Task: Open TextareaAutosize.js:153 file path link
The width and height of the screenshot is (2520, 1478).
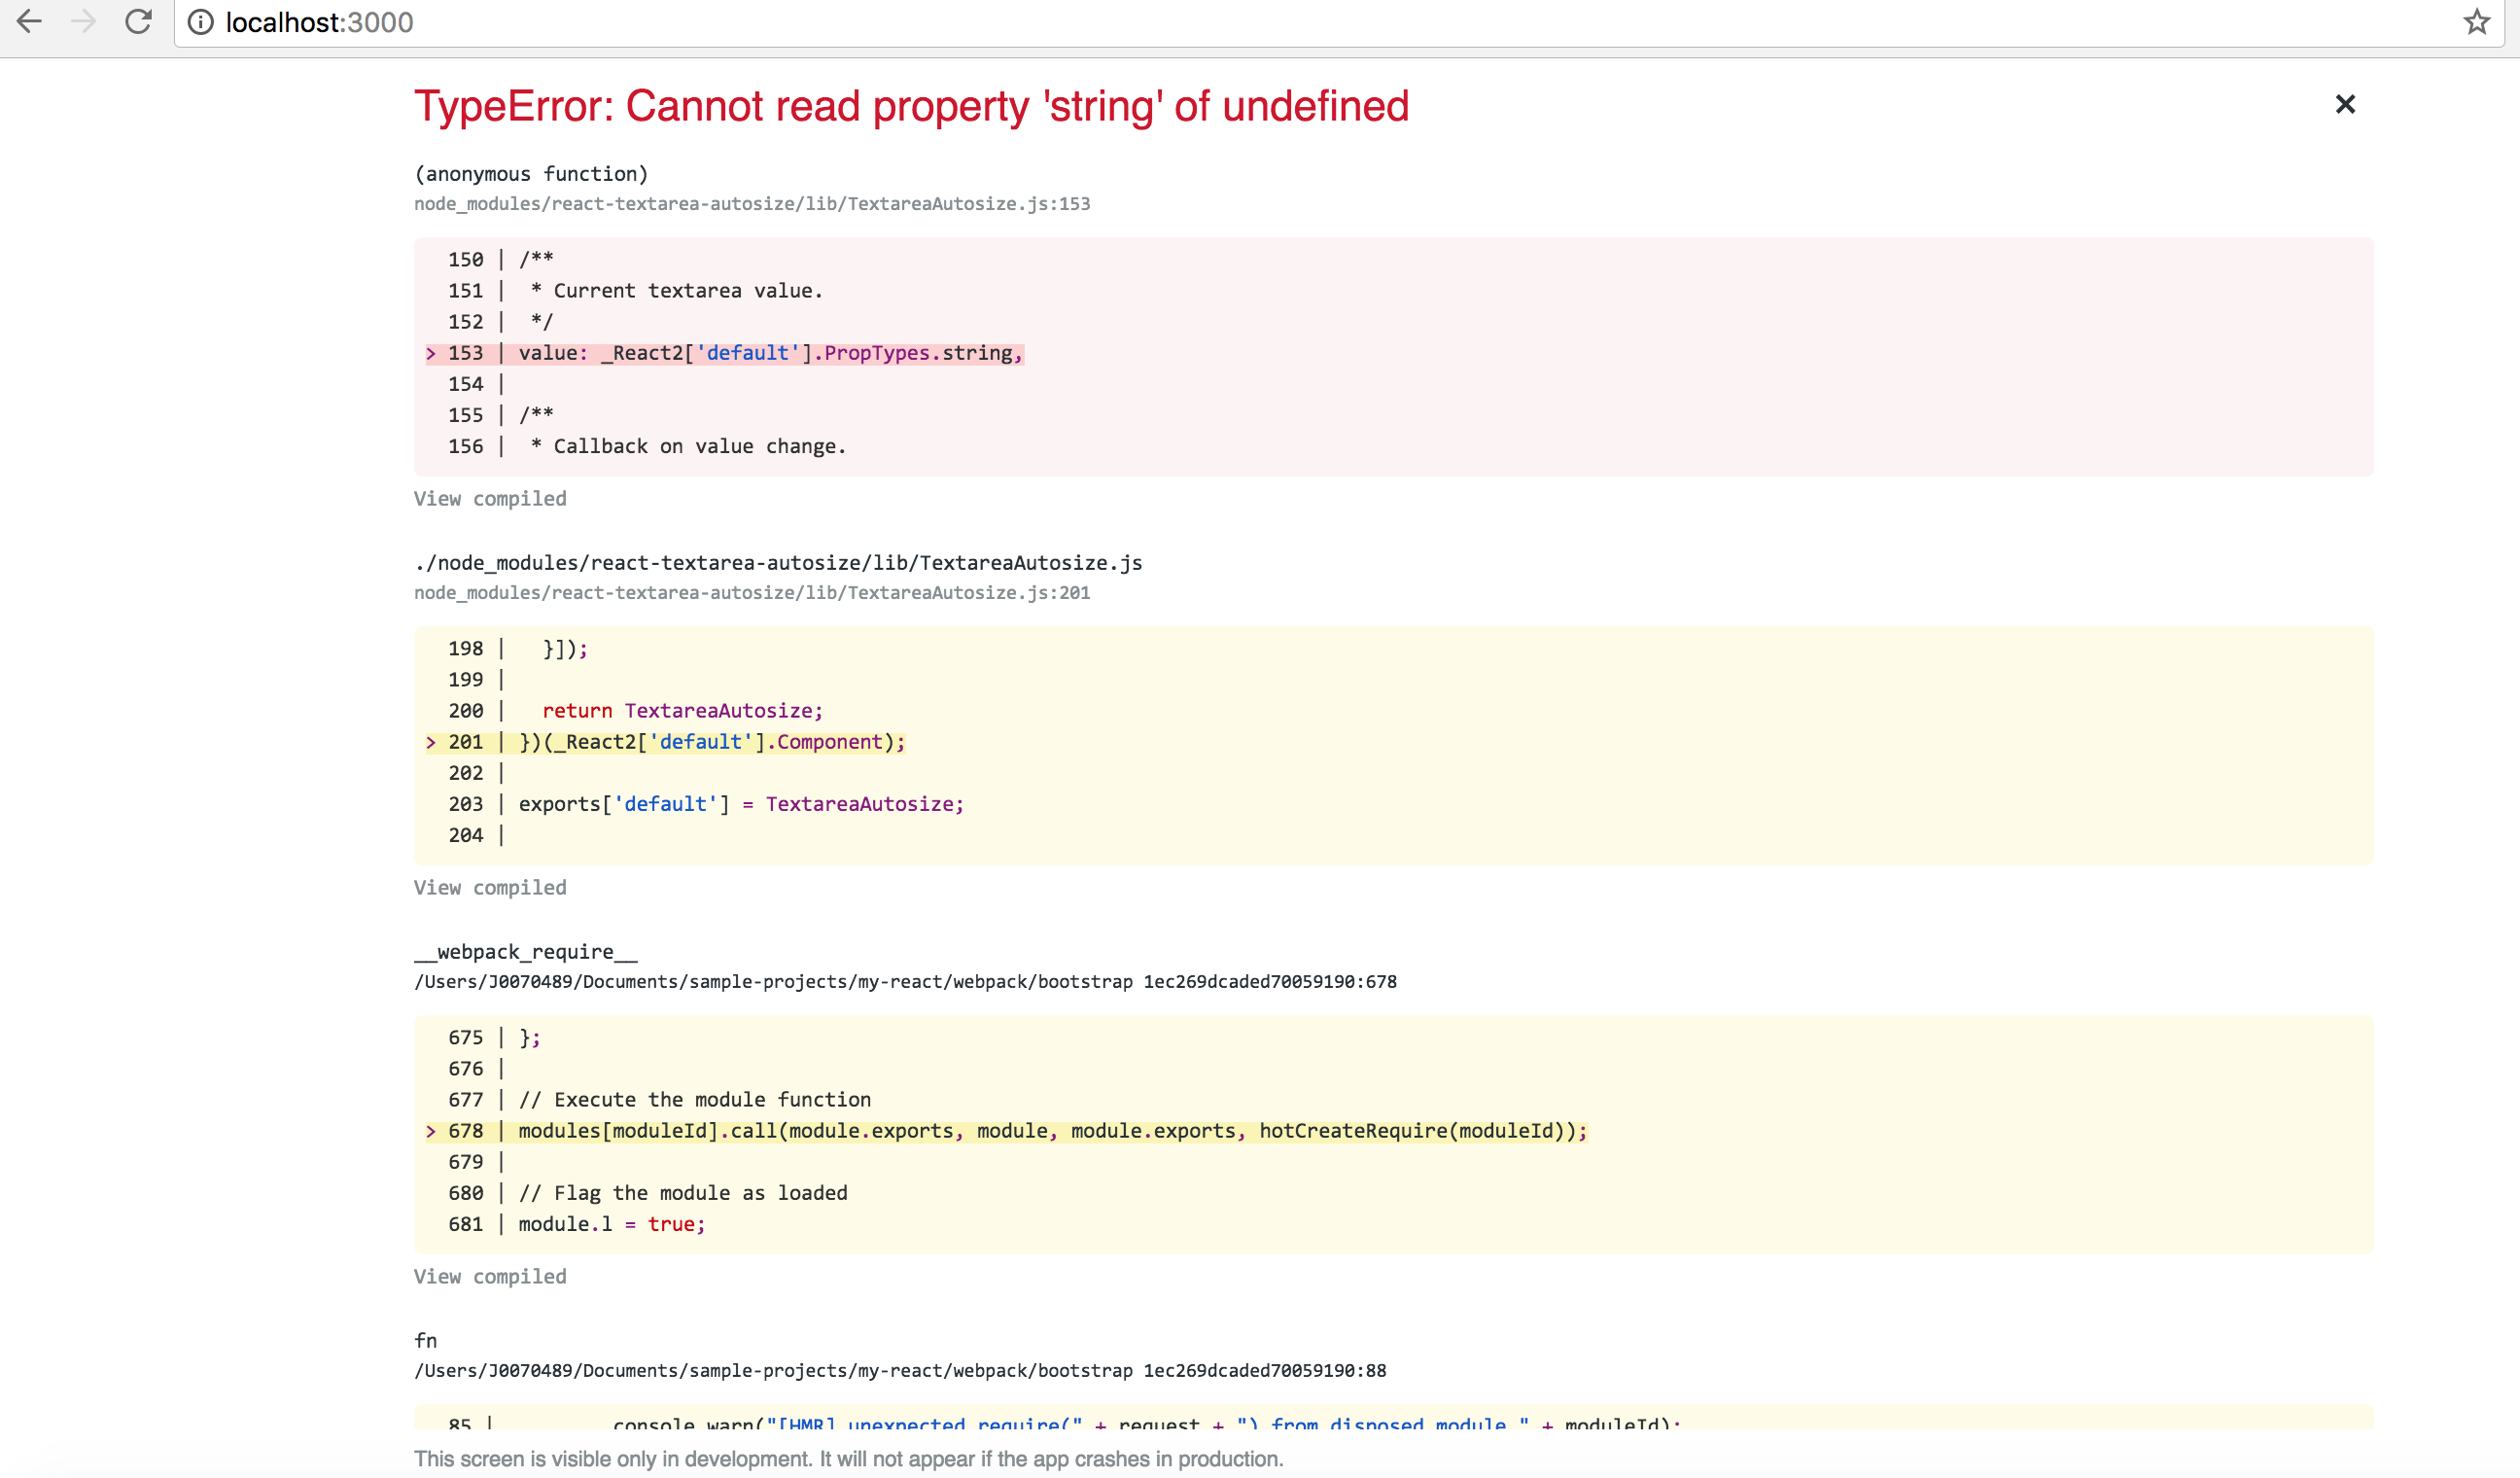Action: [751, 203]
